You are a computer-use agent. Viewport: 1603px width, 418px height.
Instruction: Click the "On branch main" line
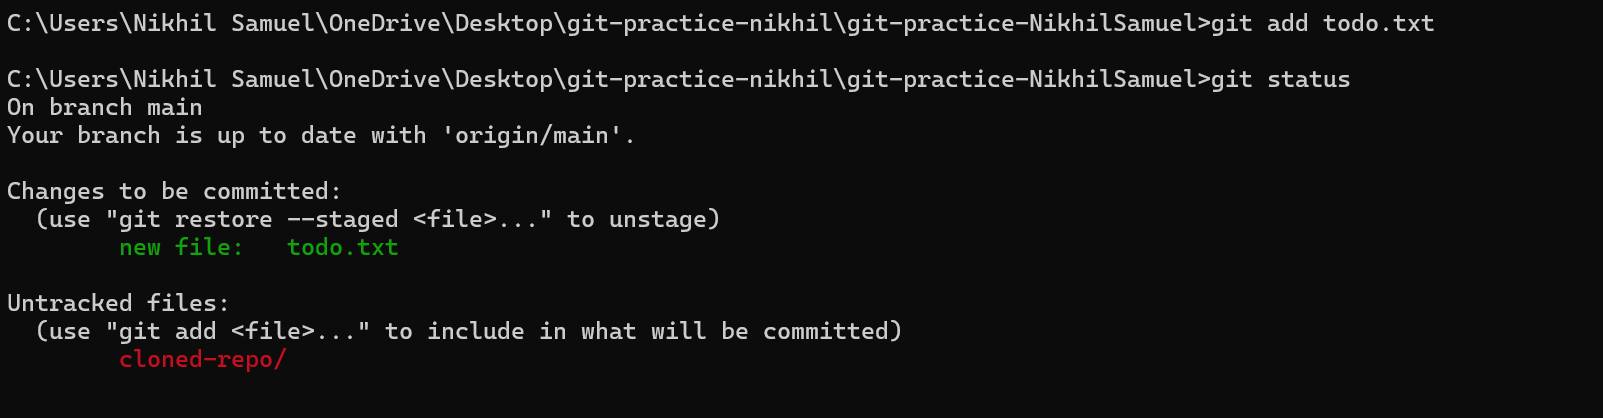point(104,107)
